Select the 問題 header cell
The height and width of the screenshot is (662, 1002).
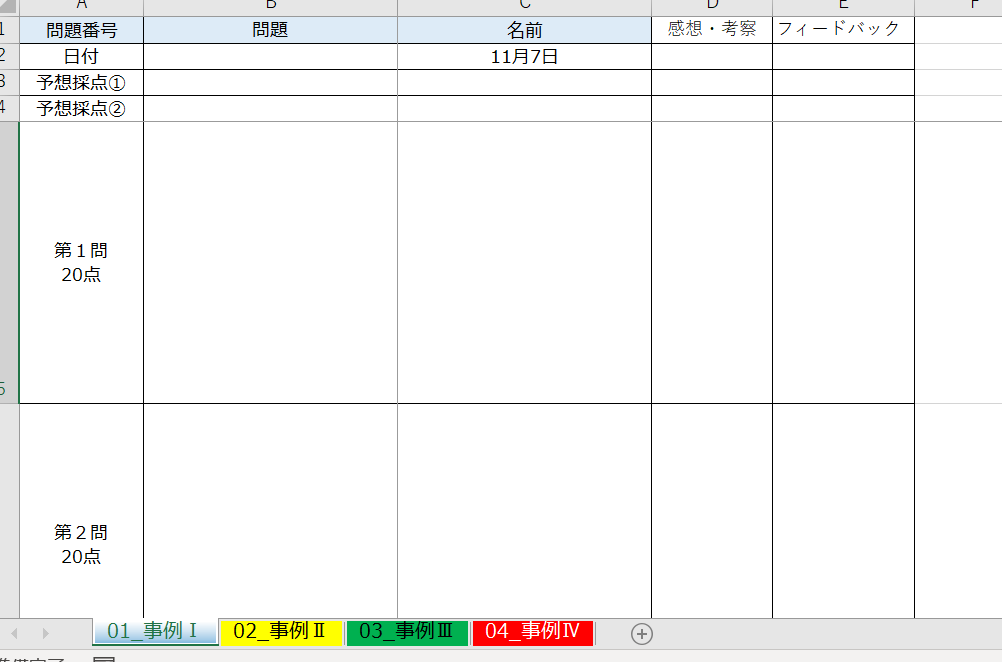tap(270, 30)
